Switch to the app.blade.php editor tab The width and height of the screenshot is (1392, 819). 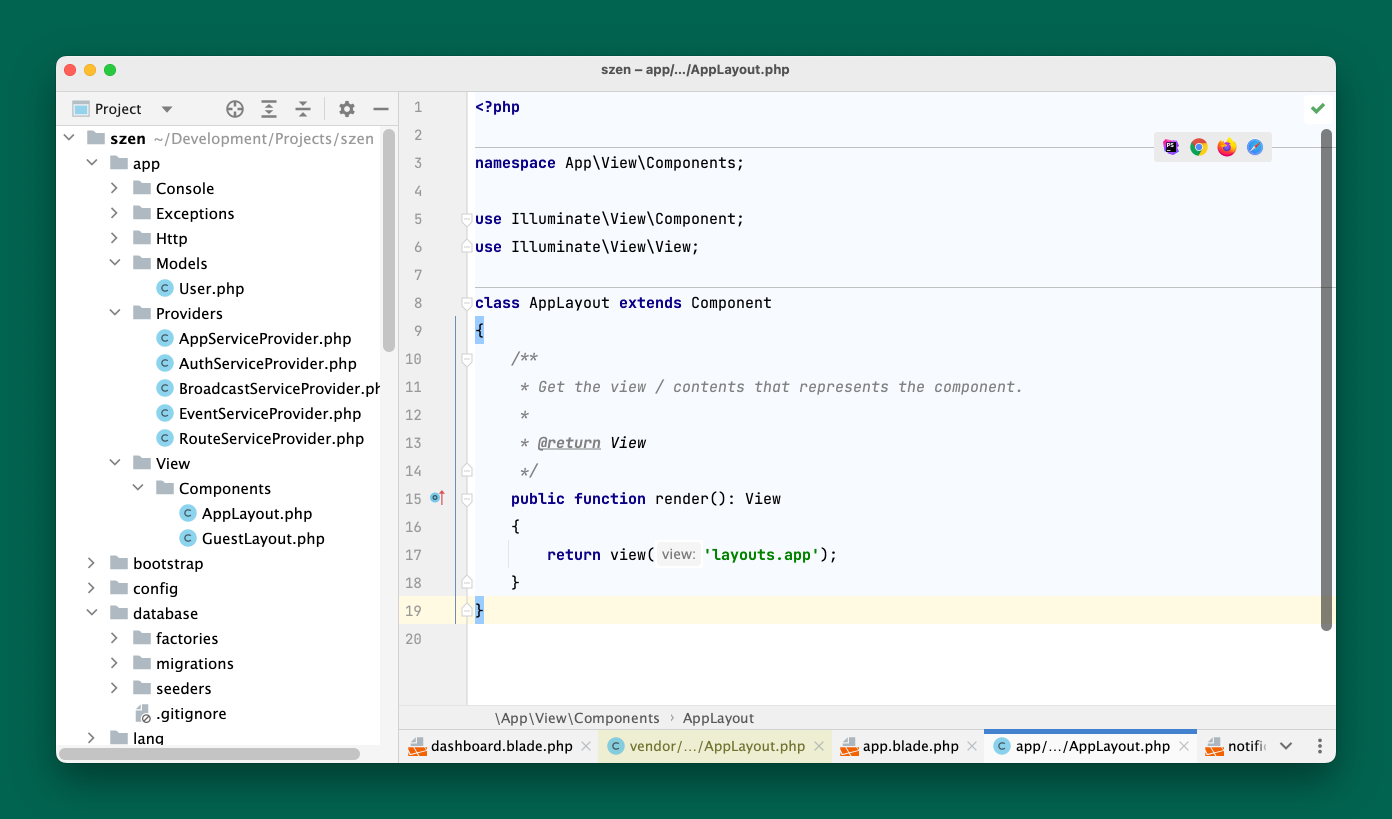910,746
